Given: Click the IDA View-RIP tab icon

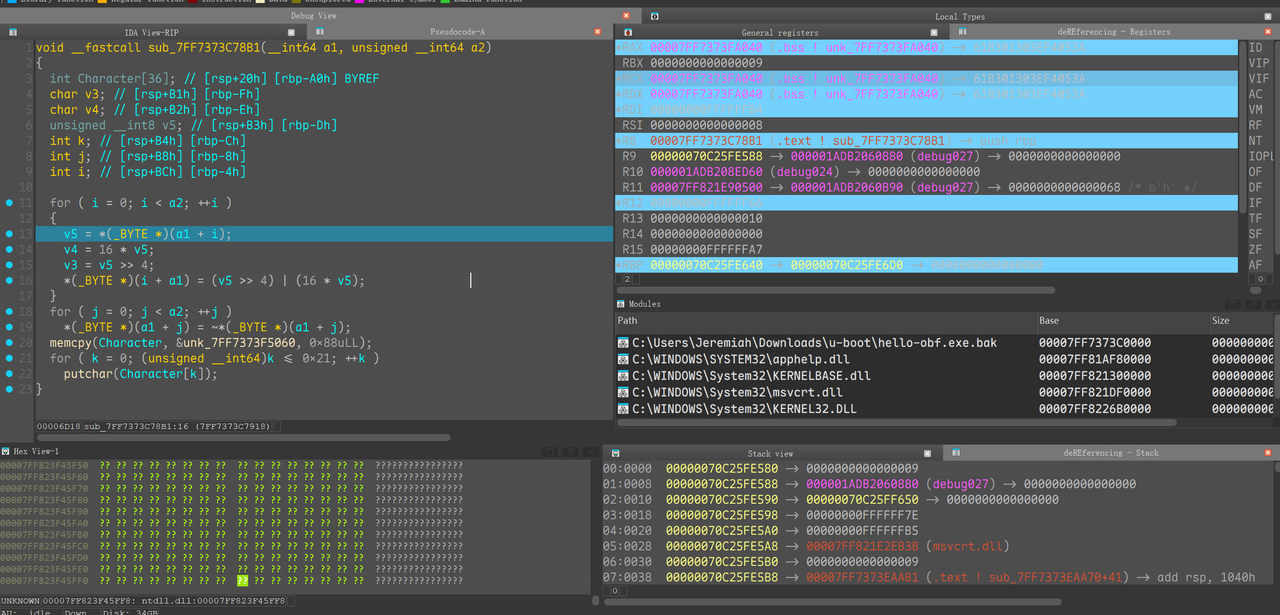Looking at the screenshot, I should tap(13, 33).
